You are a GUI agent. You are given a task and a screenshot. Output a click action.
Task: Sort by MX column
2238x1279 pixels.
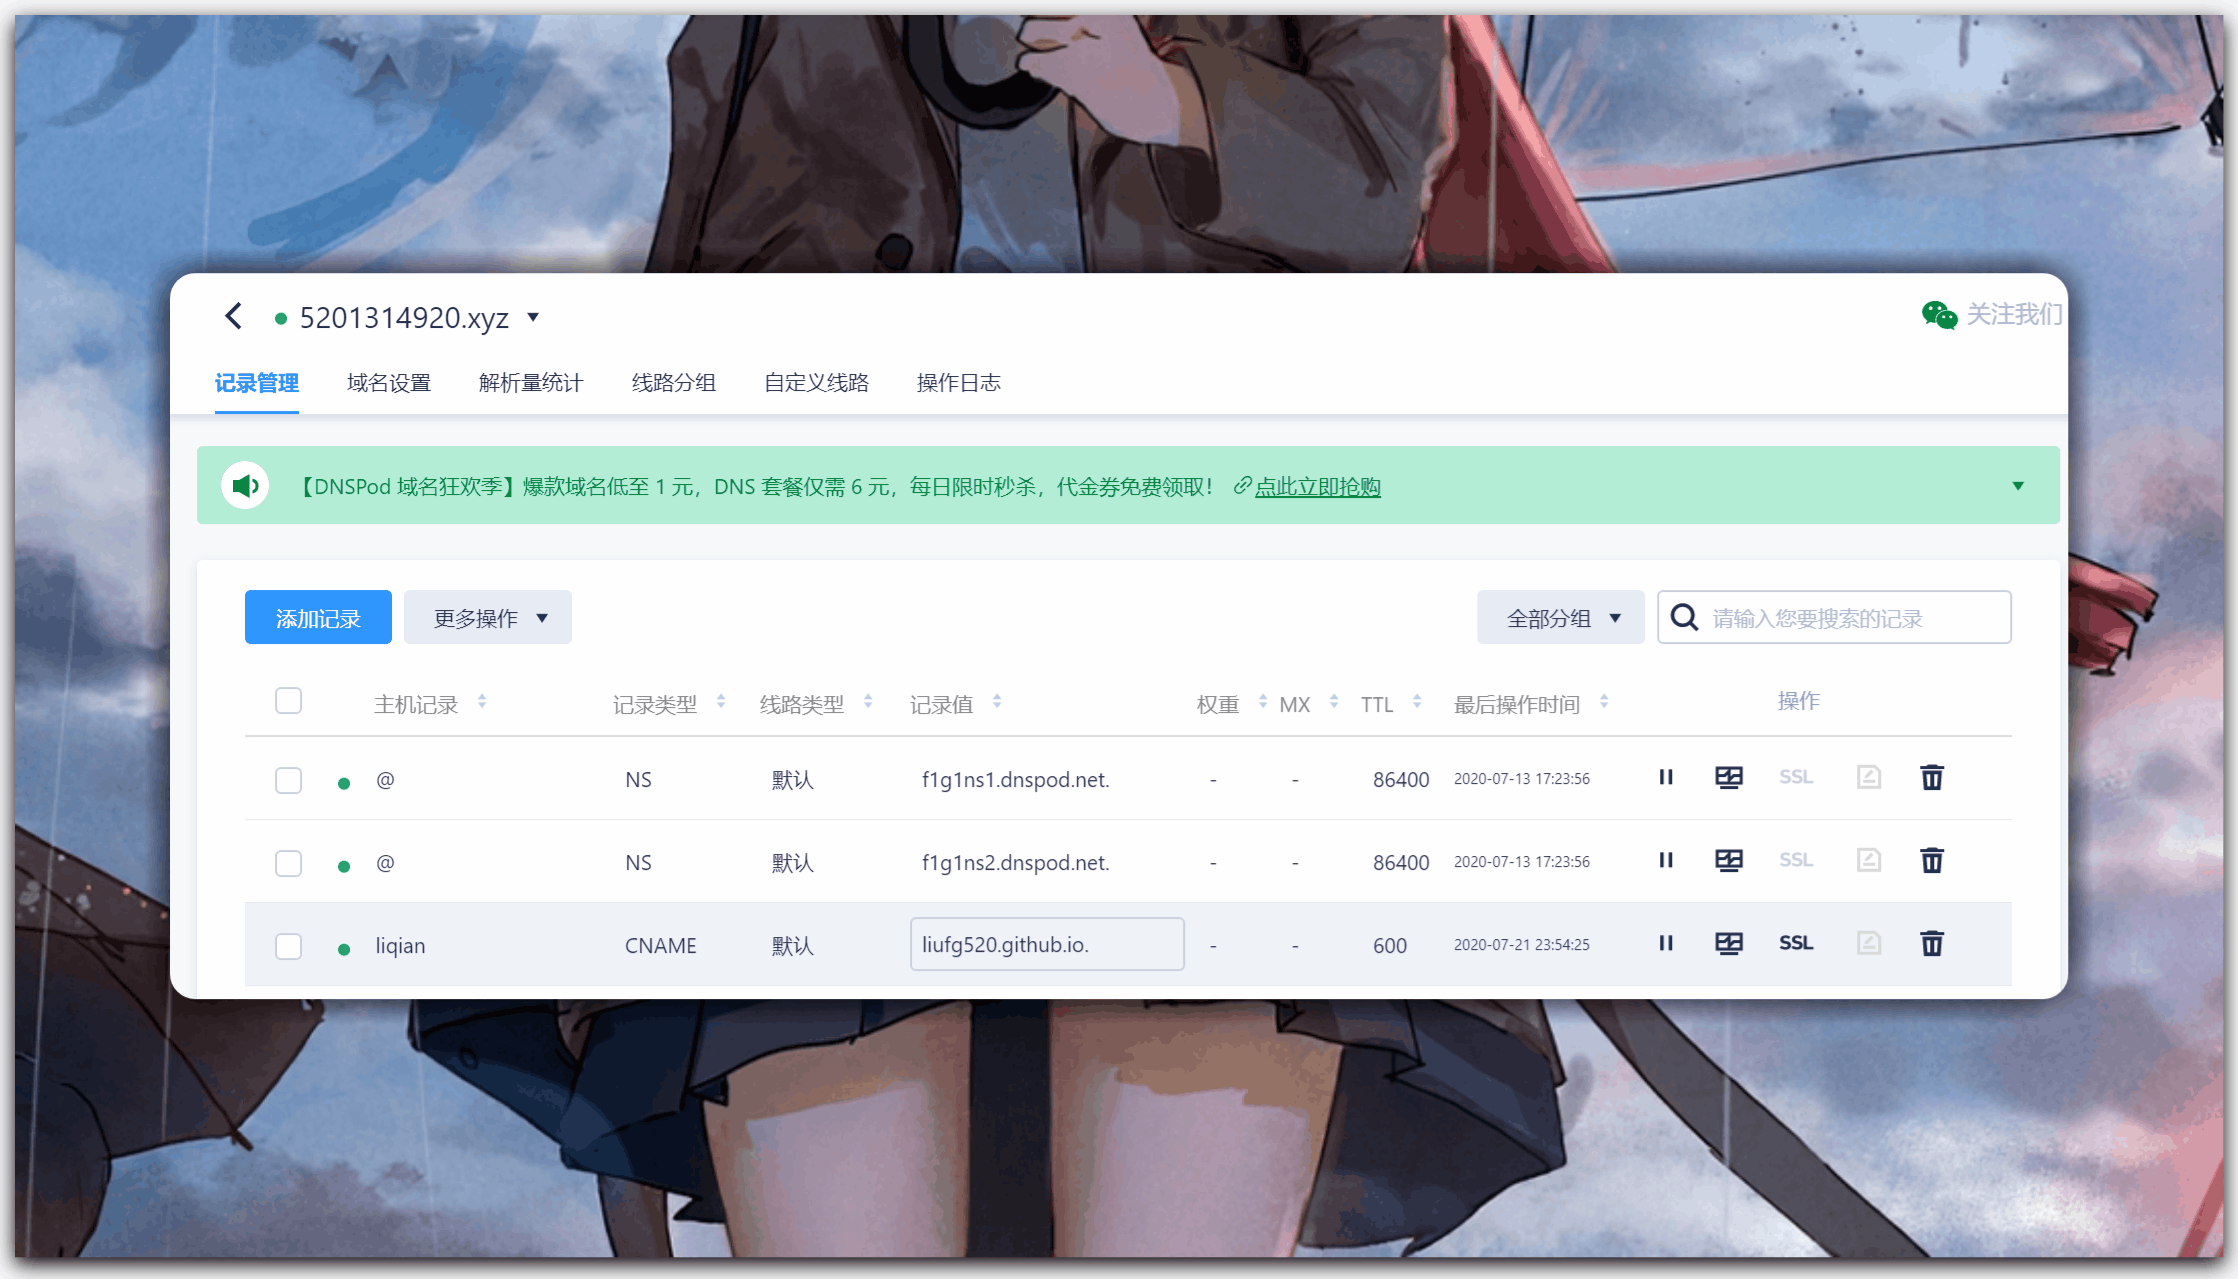point(1334,702)
